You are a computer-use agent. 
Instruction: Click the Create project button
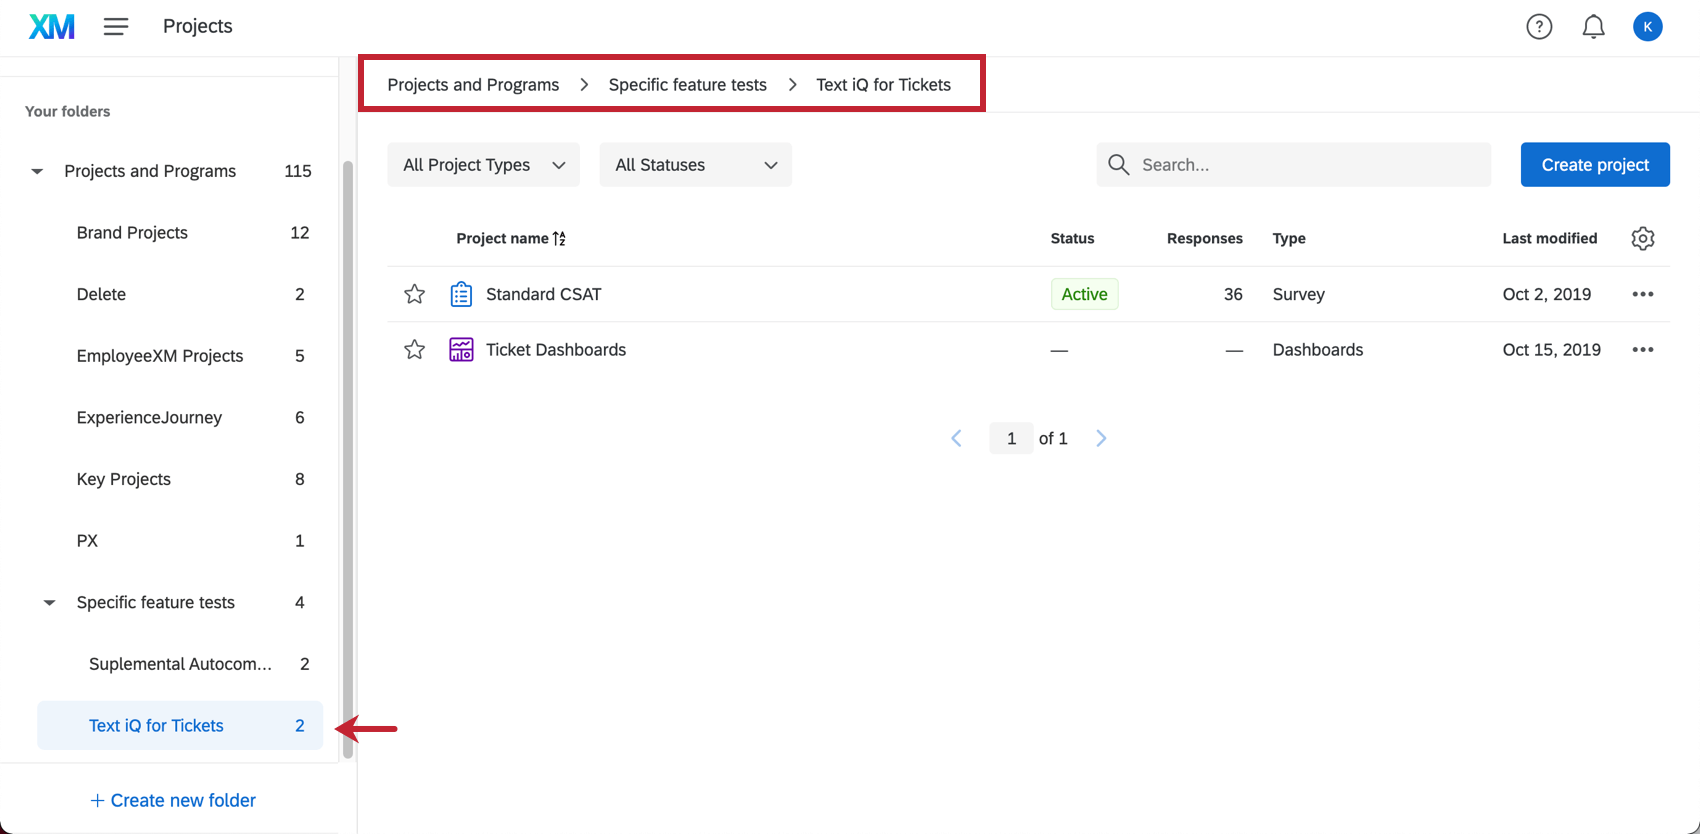pyautogui.click(x=1595, y=165)
